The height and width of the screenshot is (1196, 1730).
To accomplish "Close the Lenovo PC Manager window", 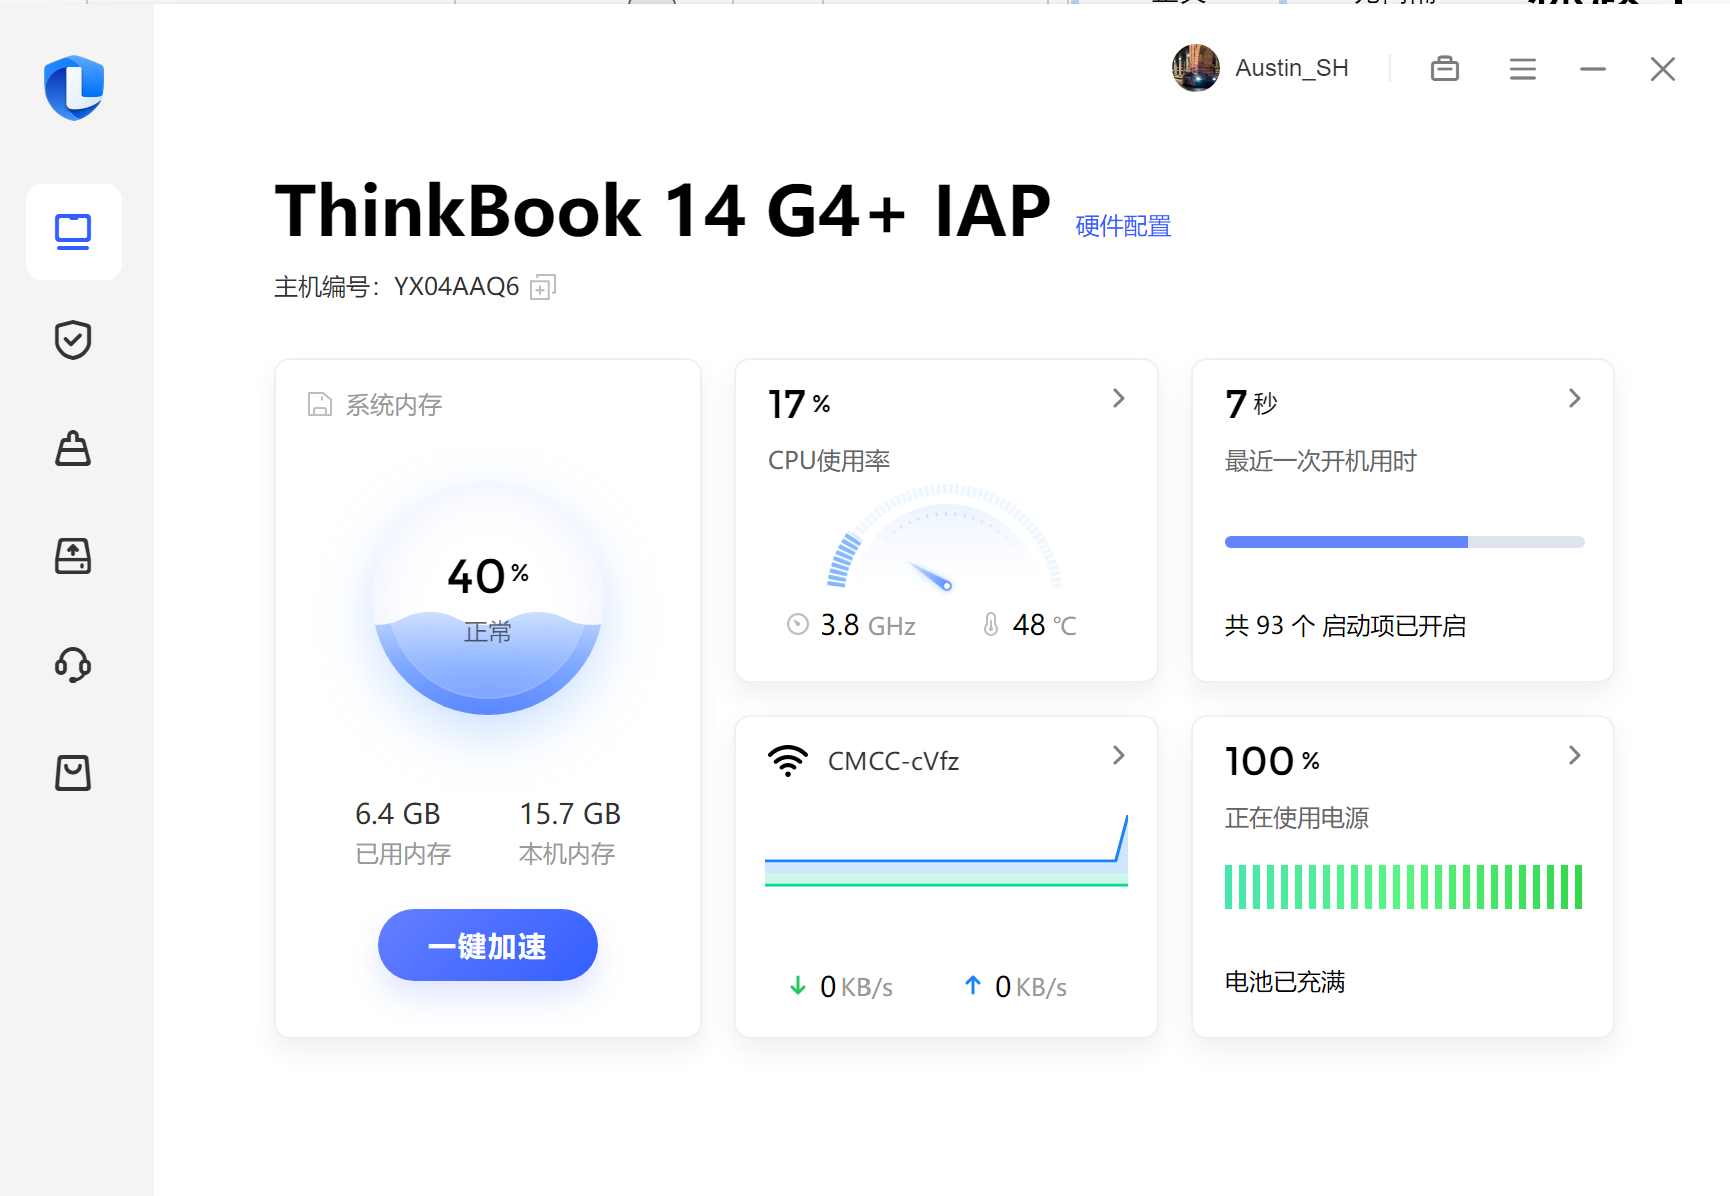I will click(x=1663, y=69).
